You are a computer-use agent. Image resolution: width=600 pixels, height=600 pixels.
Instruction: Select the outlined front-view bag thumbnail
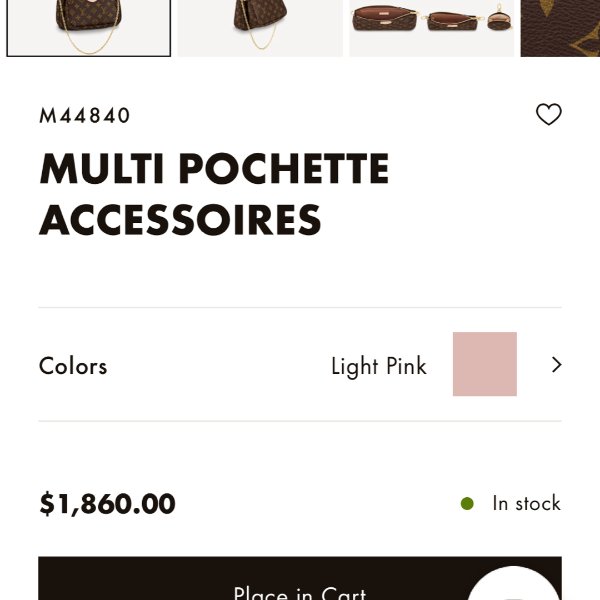(x=89, y=28)
